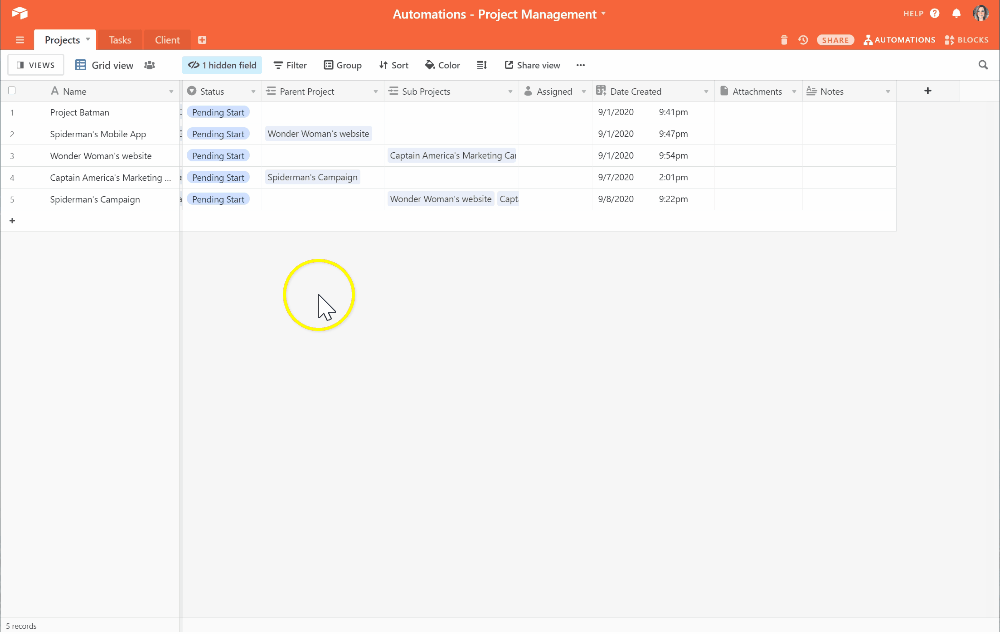The width and height of the screenshot is (1000, 634).
Task: Open the base trash icon
Action: click(784, 39)
